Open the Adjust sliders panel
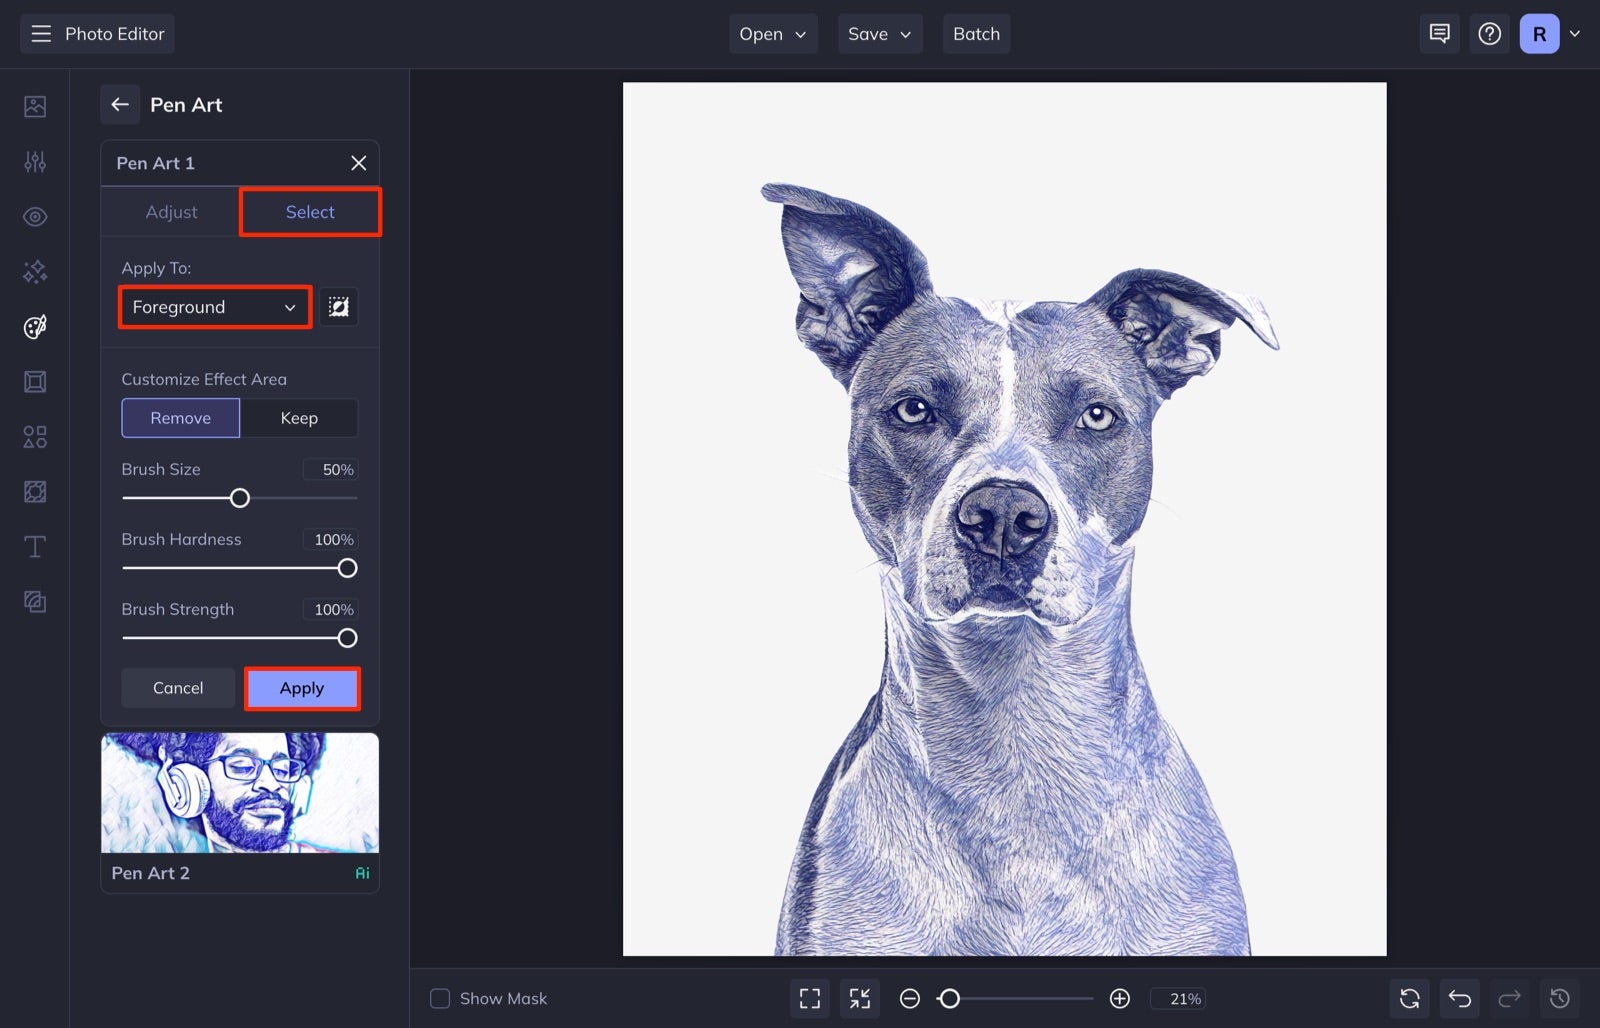The image size is (1600, 1028). click(34, 161)
